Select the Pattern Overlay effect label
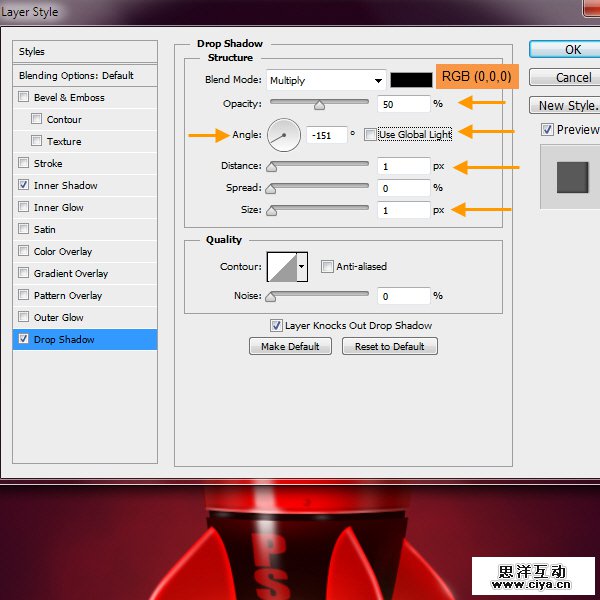Viewport: 600px width, 600px height. tap(68, 295)
